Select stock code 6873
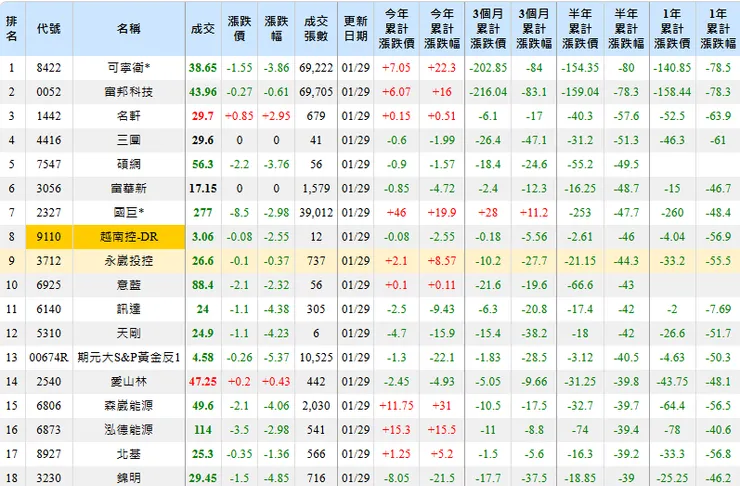Viewport: 740px width, 486px height. point(49,429)
